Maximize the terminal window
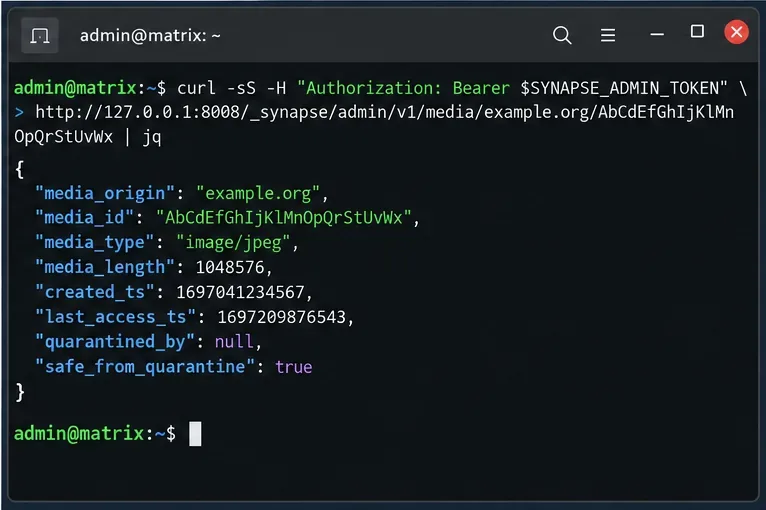The image size is (766, 510). coord(697,32)
